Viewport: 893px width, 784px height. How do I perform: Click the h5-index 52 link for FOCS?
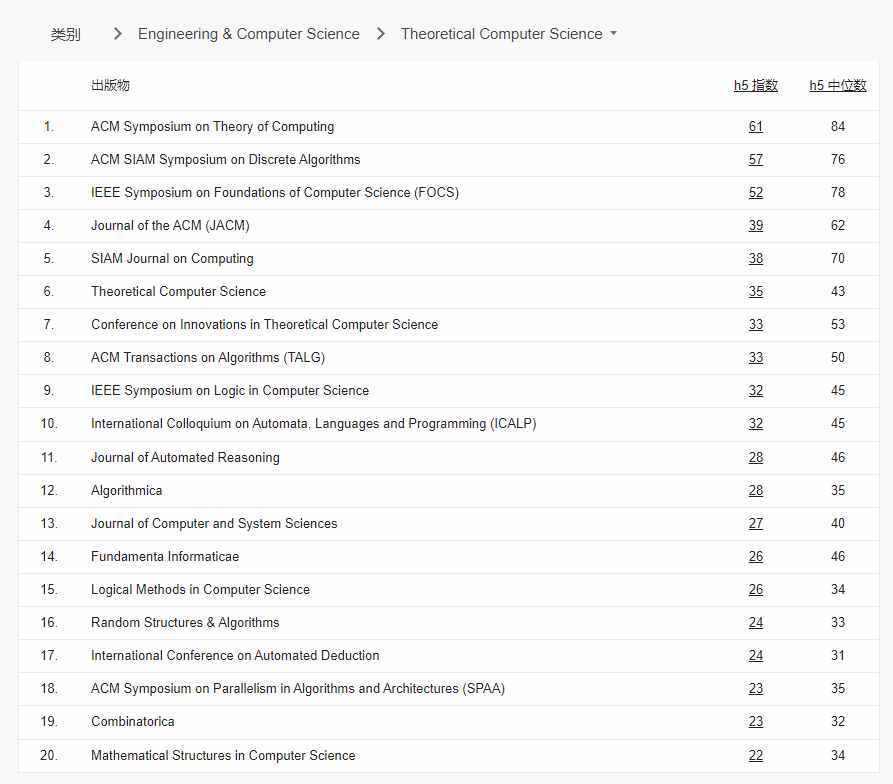point(755,192)
